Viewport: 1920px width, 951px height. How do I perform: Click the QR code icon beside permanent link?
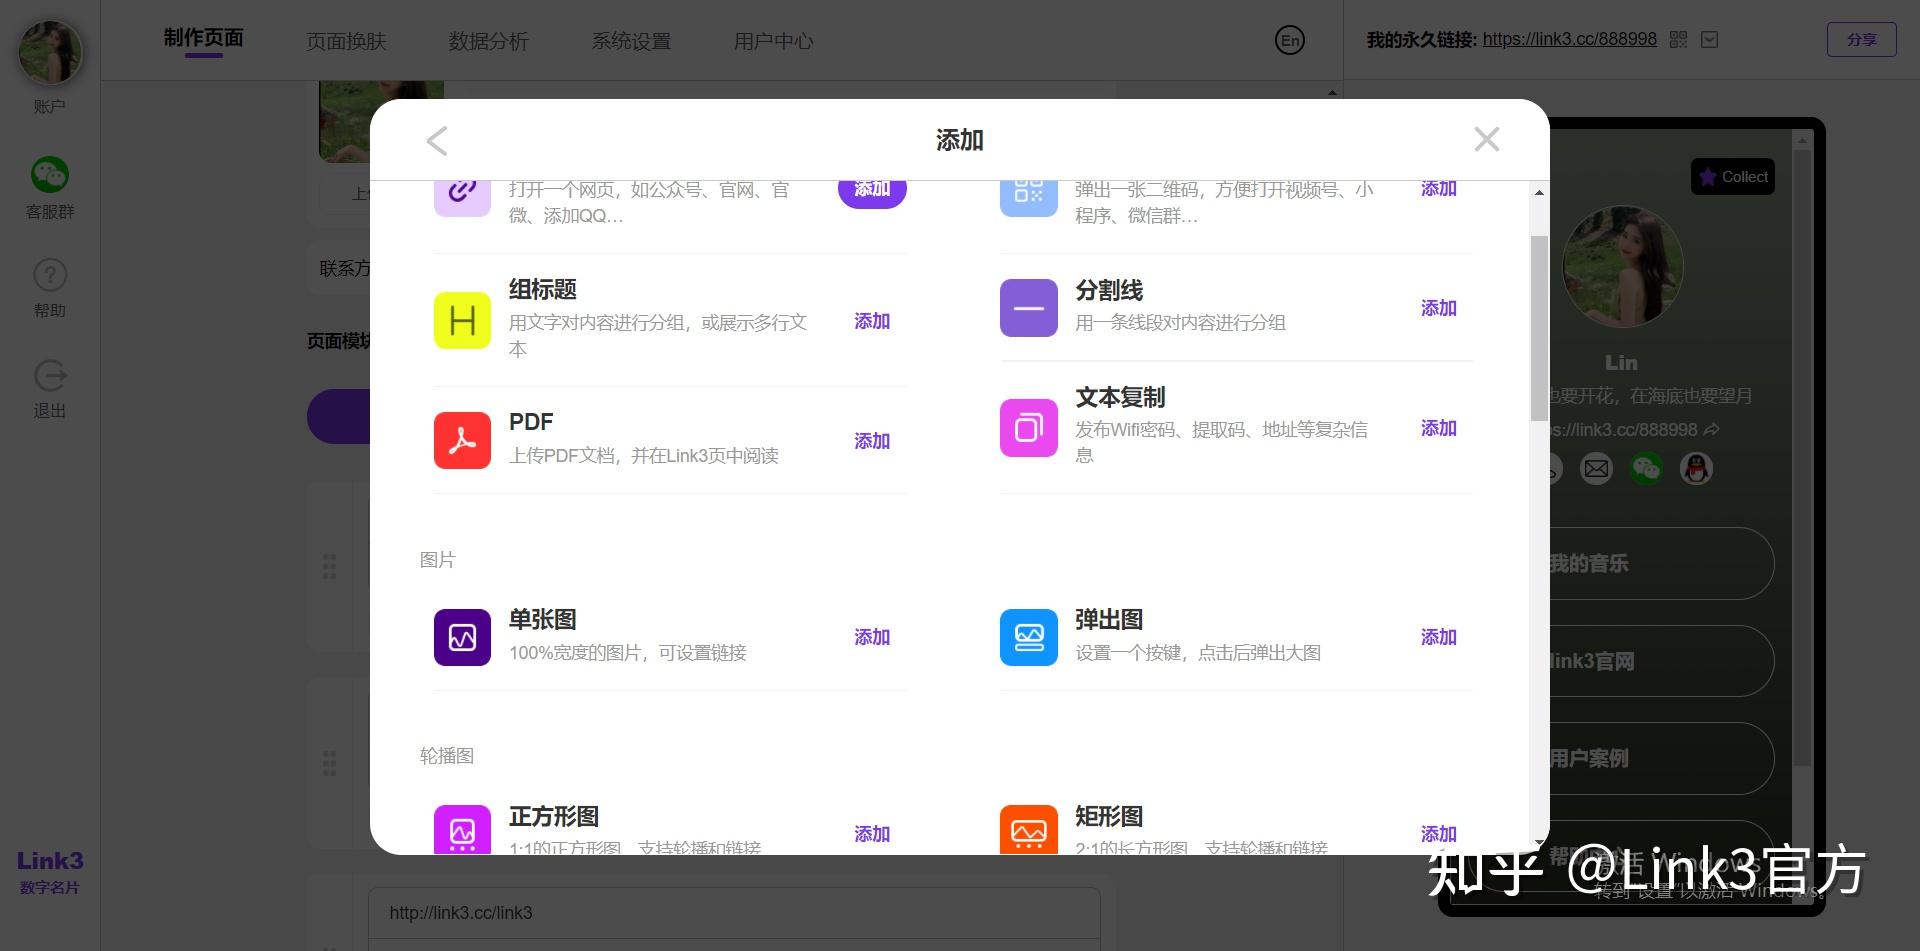click(x=1678, y=39)
